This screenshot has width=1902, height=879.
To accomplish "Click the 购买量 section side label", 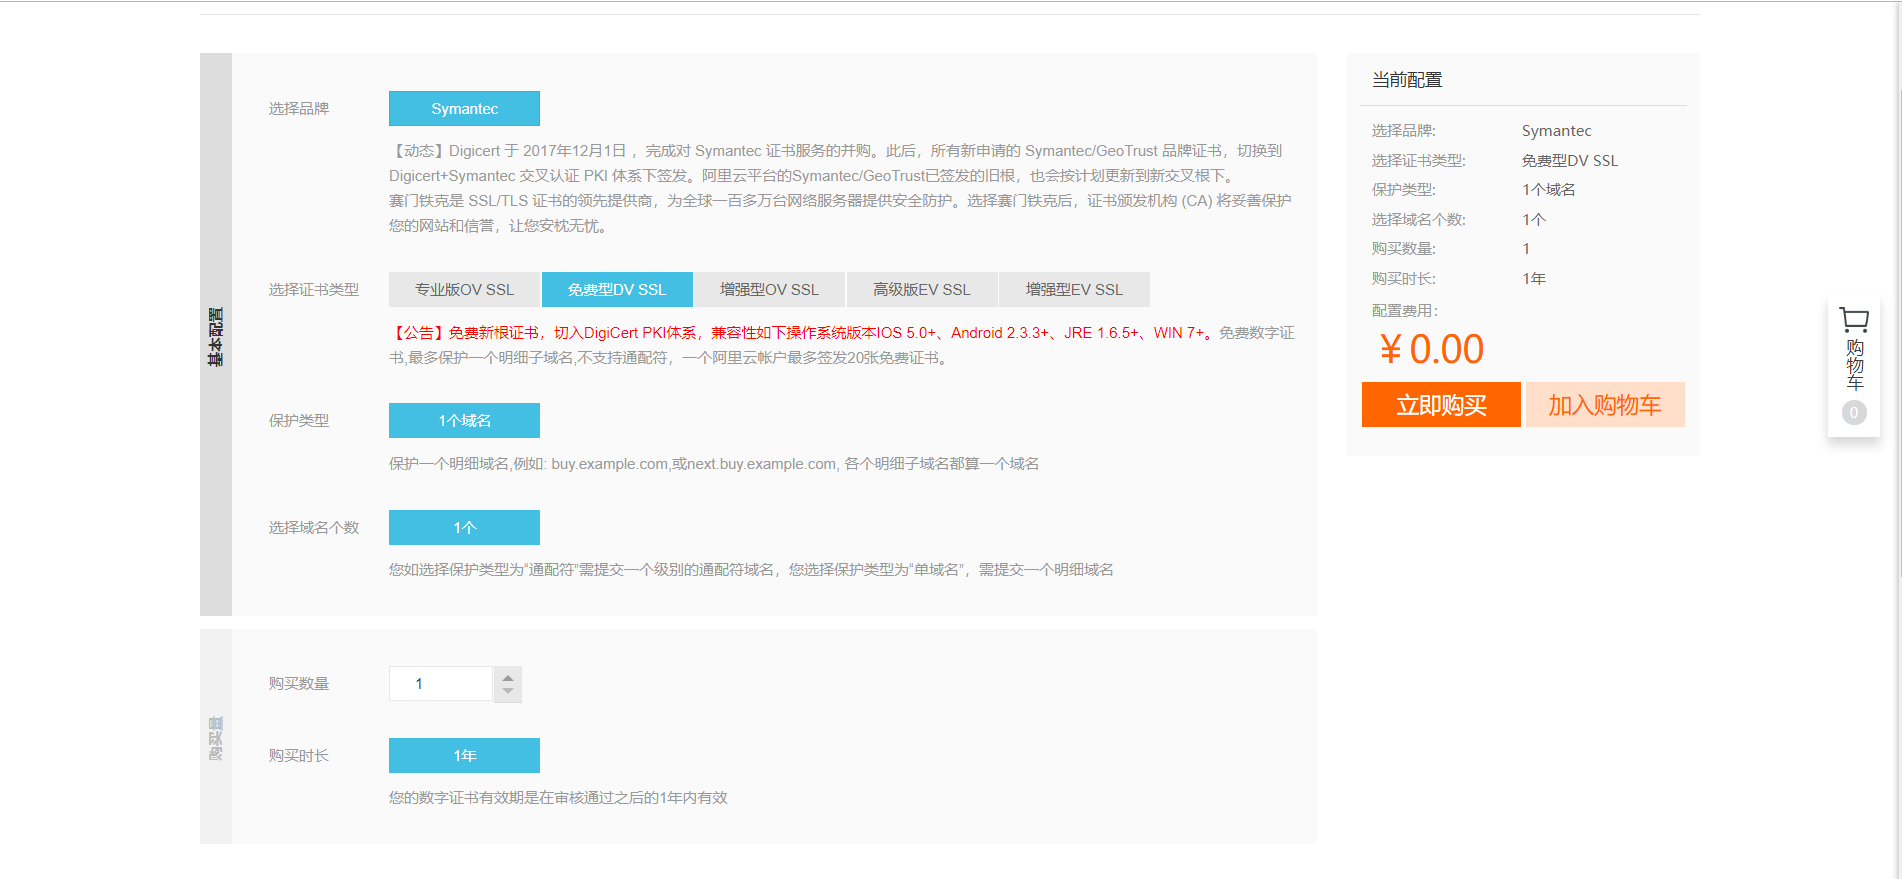I will point(215,738).
